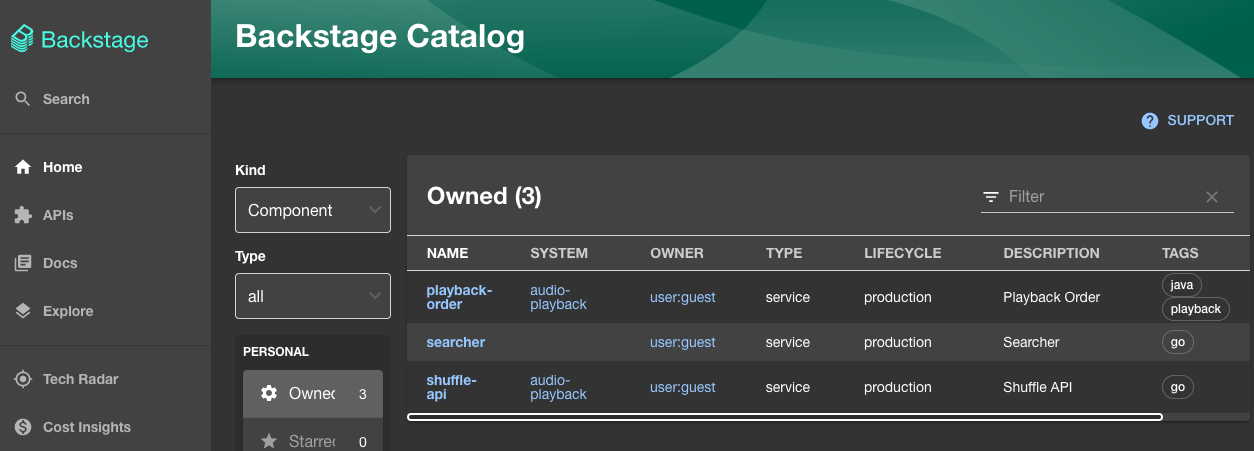The image size is (1254, 451).
Task: Click production lifecycle in searcher row
Action: click(x=898, y=342)
